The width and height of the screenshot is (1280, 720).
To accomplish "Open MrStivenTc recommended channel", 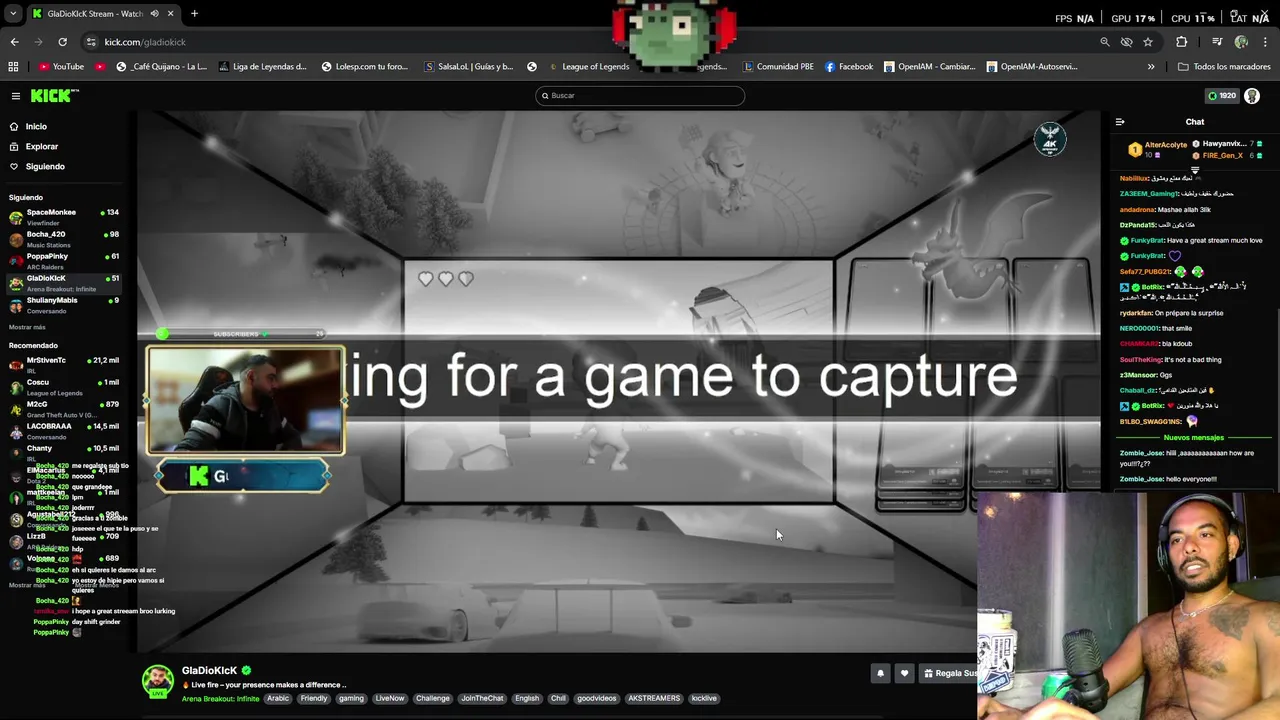I will point(62,364).
